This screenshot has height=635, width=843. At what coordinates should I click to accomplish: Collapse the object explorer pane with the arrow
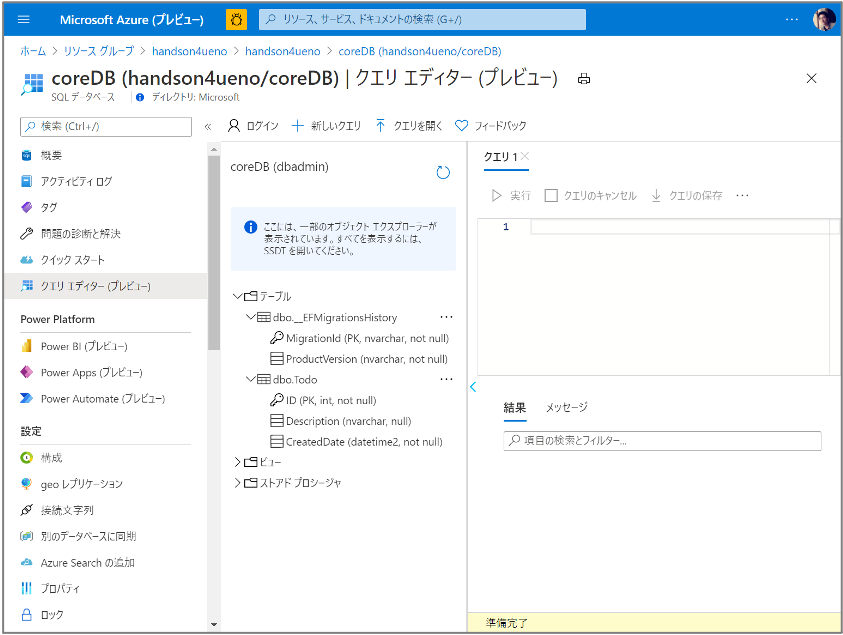(x=473, y=387)
